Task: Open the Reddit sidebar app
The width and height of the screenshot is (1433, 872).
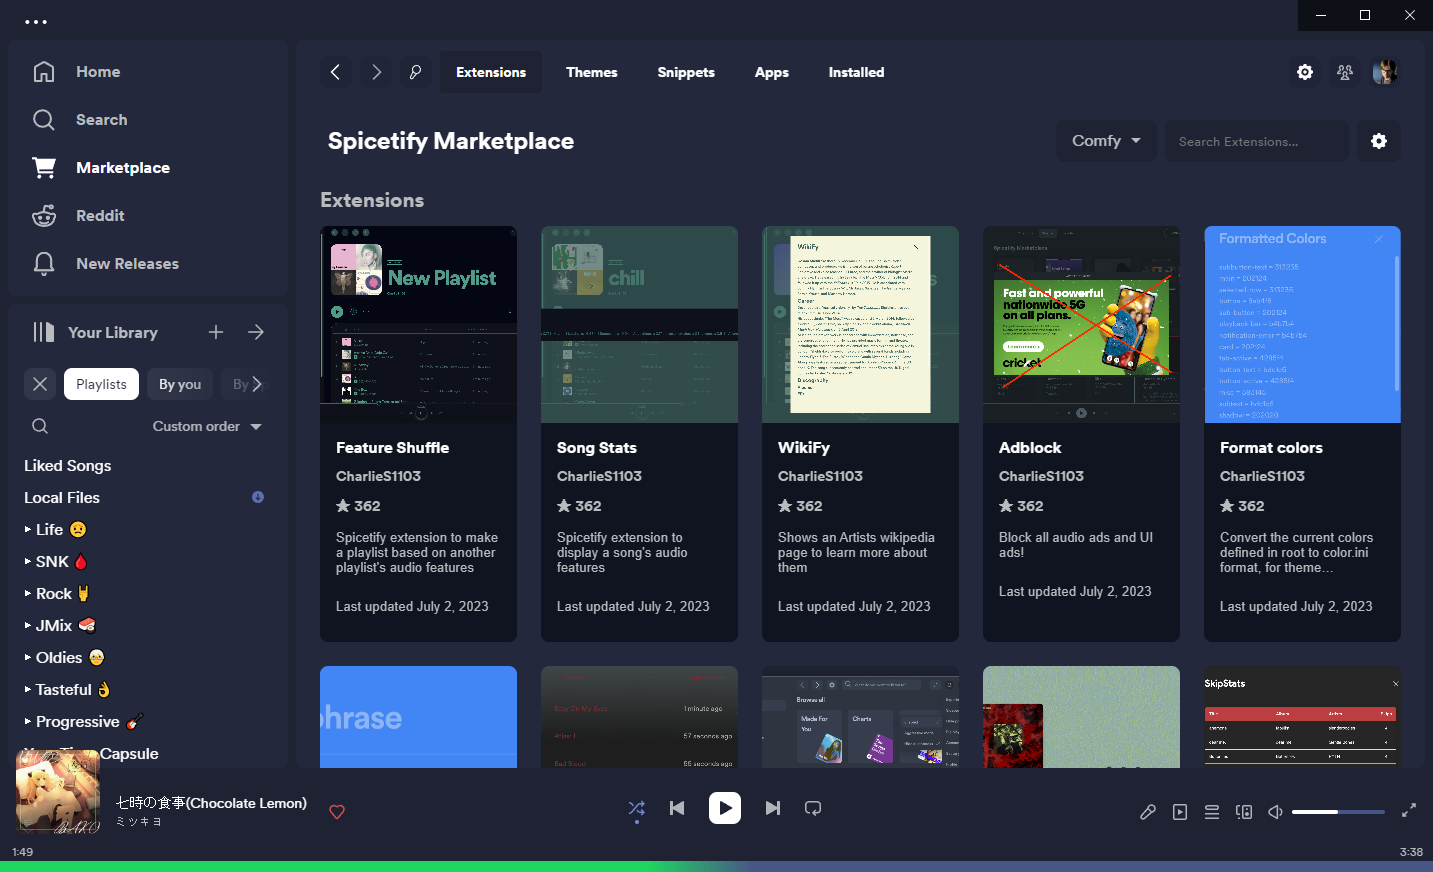Action: click(x=100, y=216)
